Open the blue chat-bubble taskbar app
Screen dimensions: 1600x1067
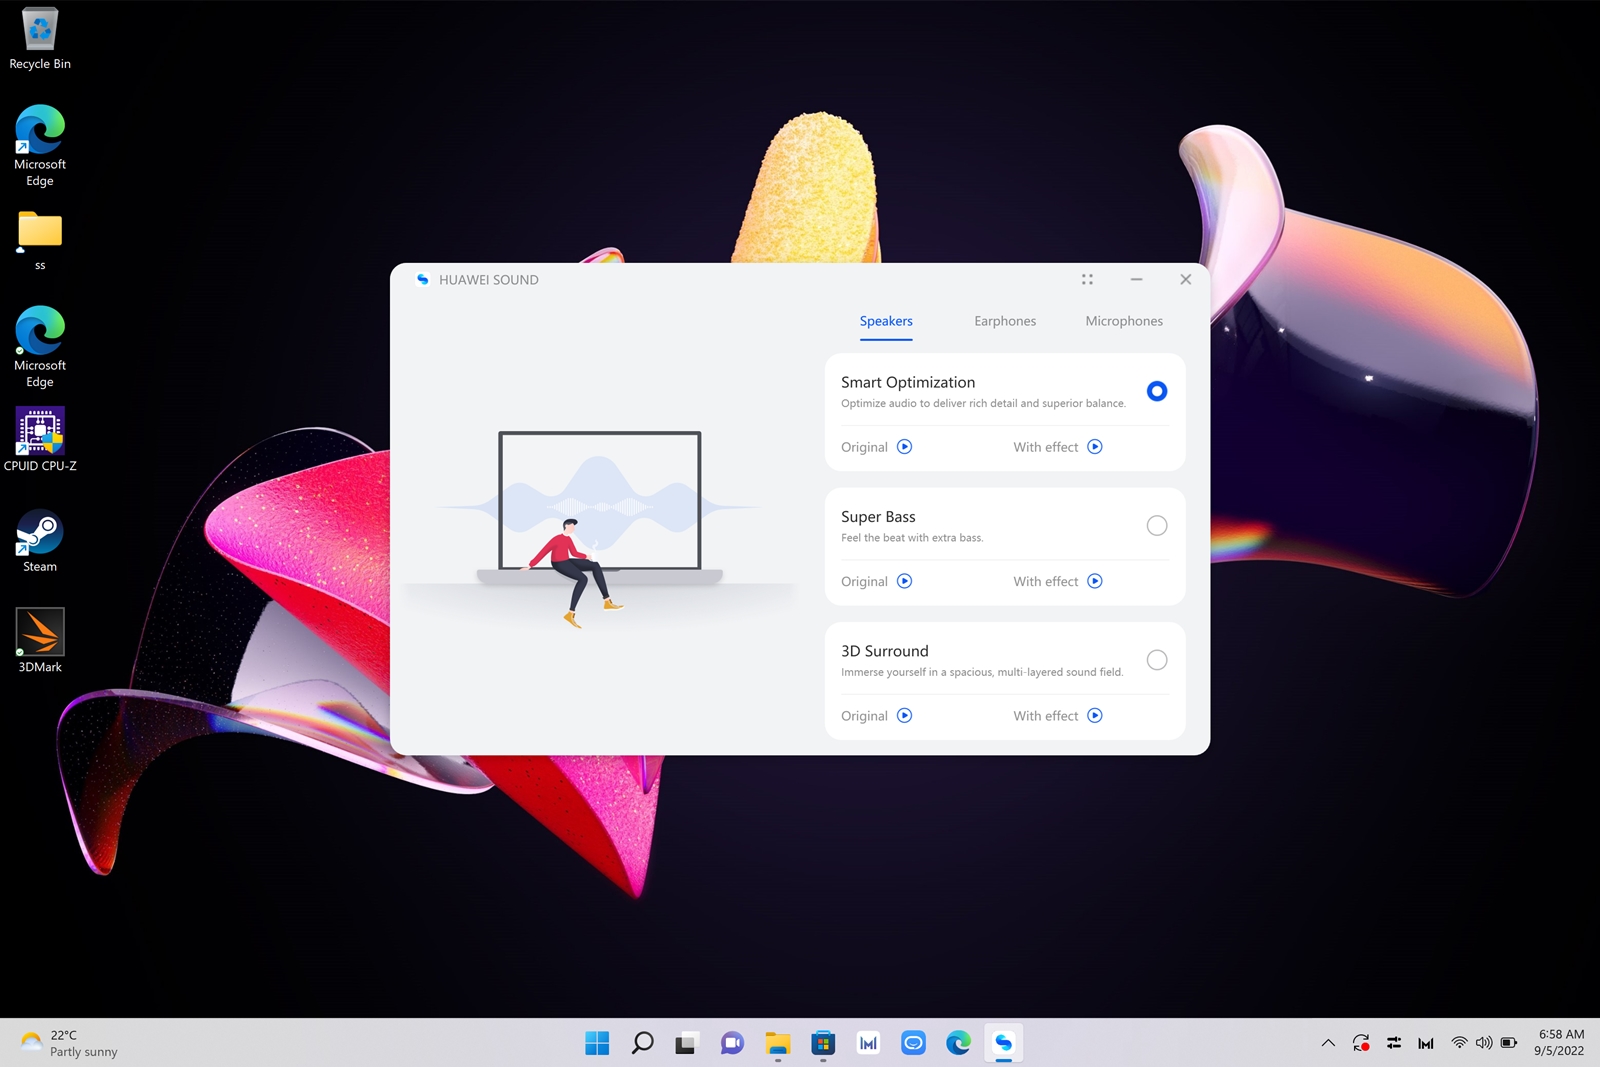(913, 1043)
